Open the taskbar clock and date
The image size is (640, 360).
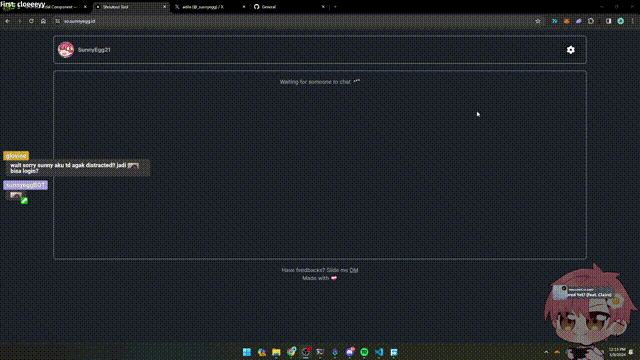click(617, 352)
